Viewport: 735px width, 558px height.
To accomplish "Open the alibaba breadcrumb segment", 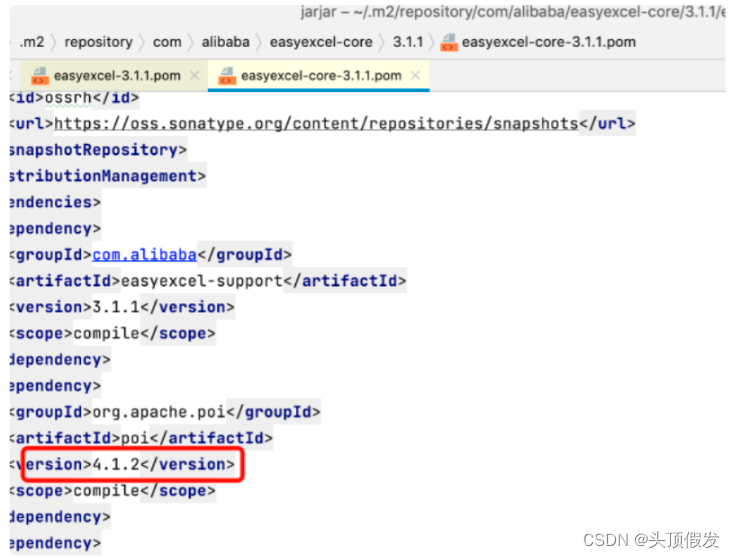I will (x=225, y=42).
